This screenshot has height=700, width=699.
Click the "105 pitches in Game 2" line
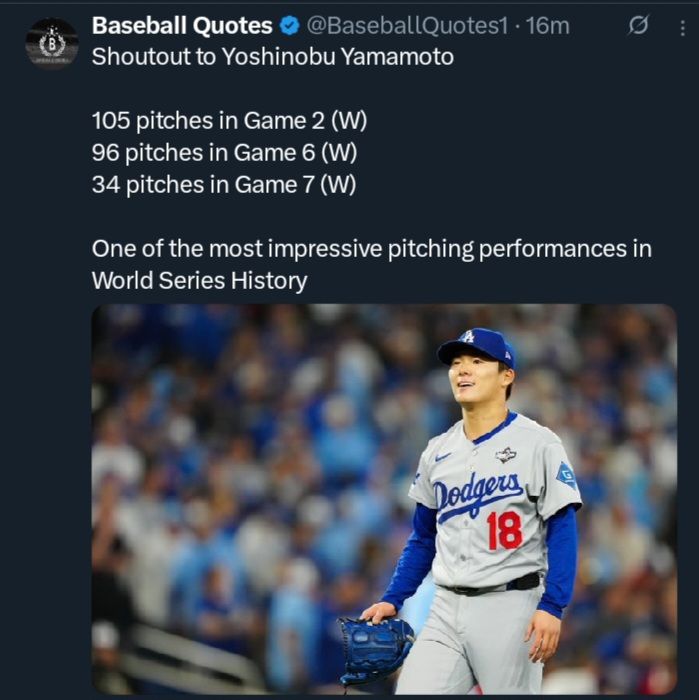(x=229, y=122)
